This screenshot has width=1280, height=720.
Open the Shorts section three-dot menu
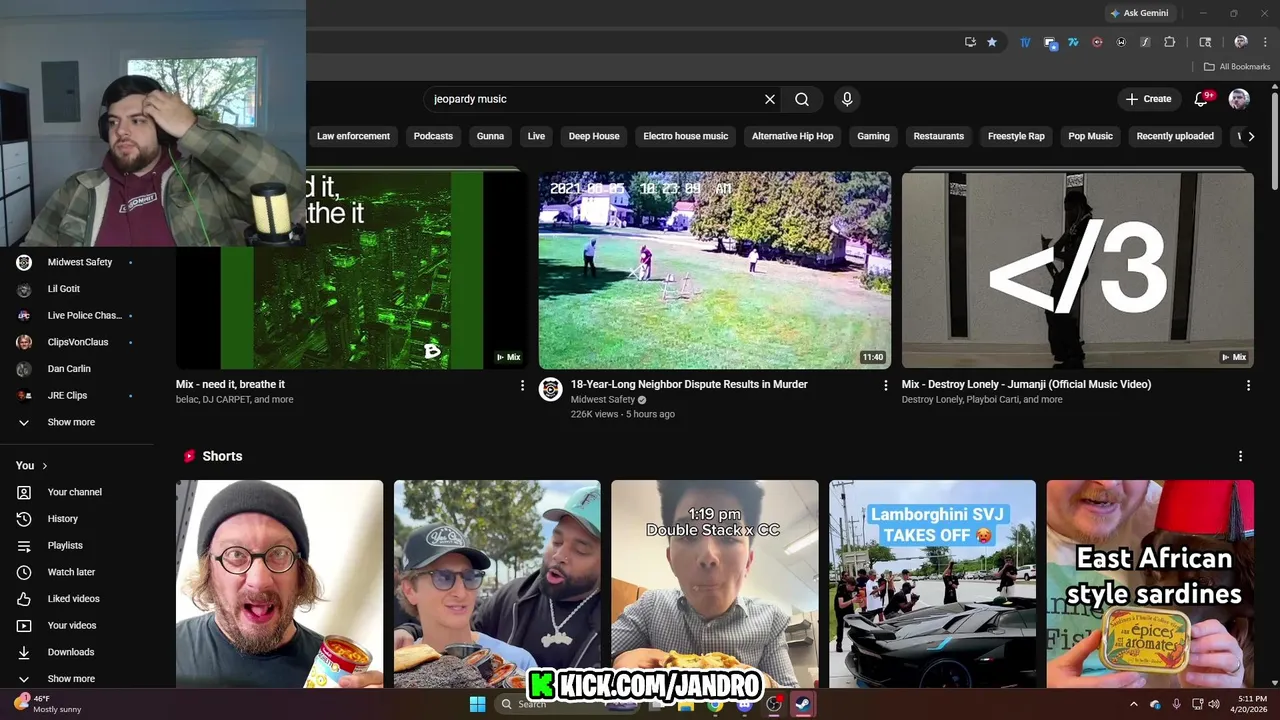(1241, 456)
